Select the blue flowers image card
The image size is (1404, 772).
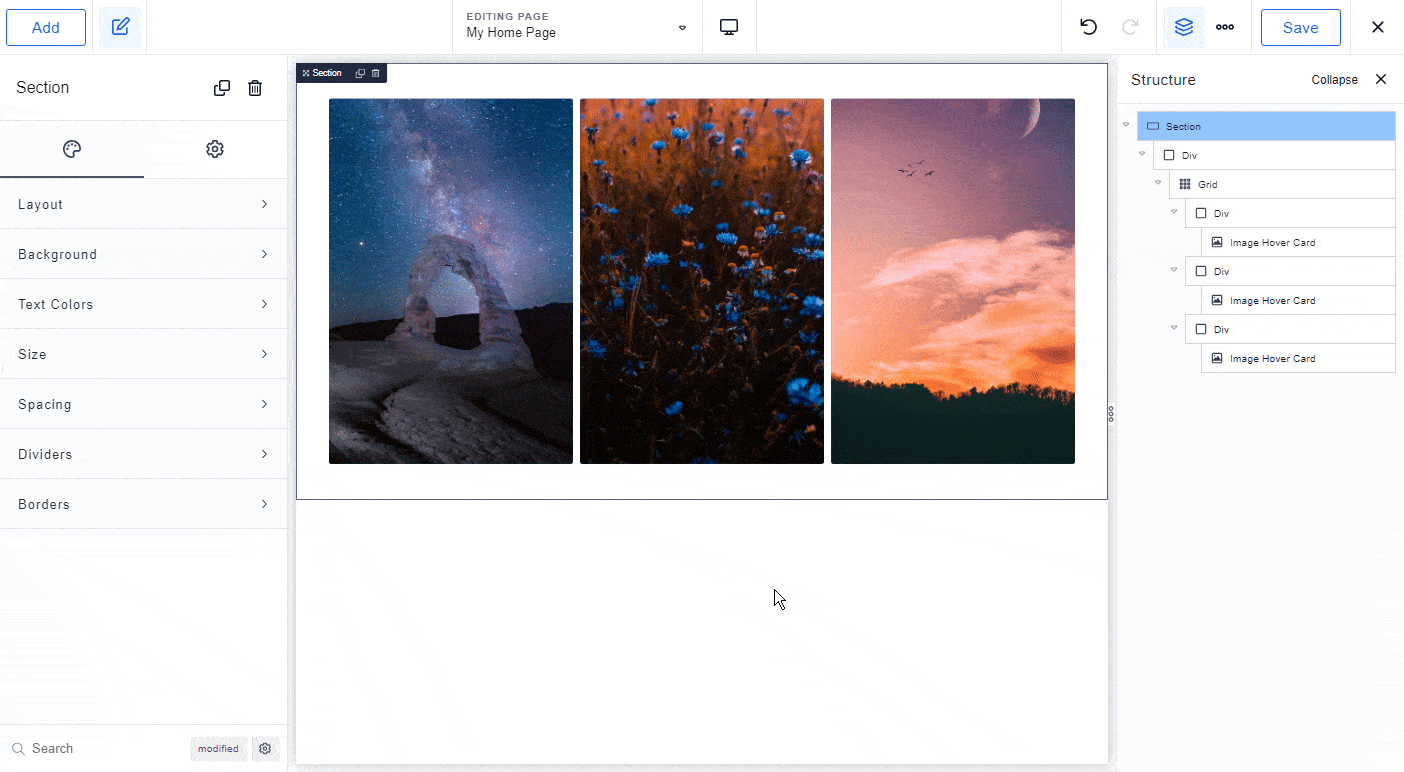pos(702,281)
